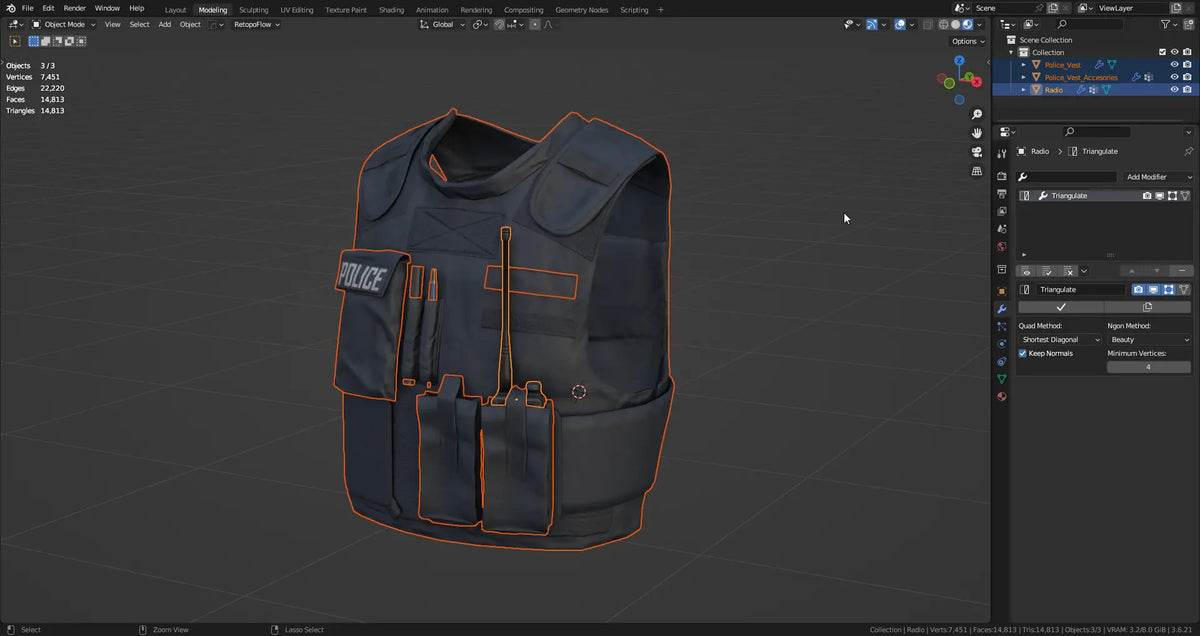
Task: Open the Physics properties tab icon
Action: tap(1002, 344)
